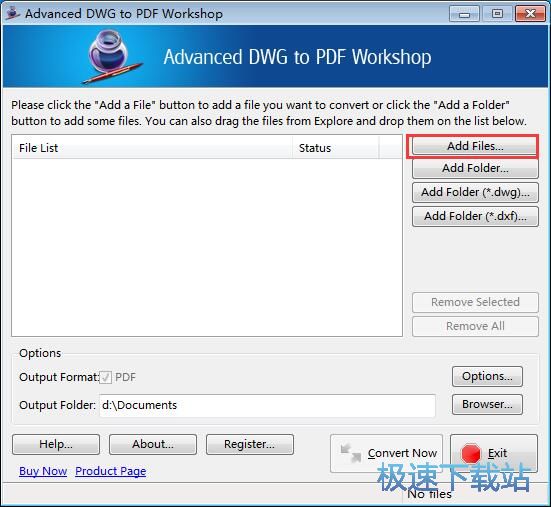Image resolution: width=551 pixels, height=507 pixels.
Task: Click the ink bottle logo in banner
Action: point(111,56)
